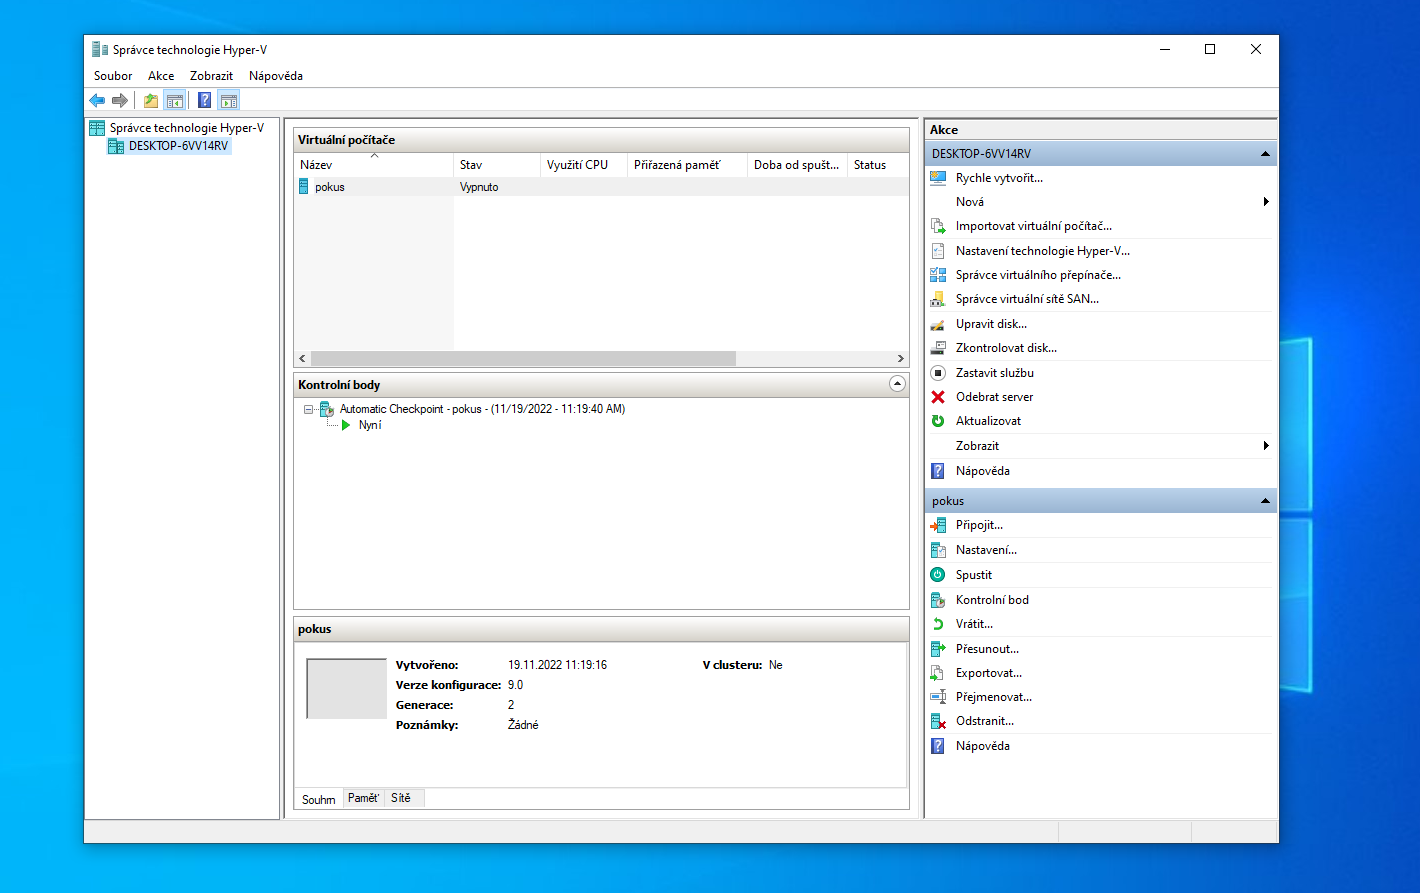1420x893 pixels.
Task: Select DESKTOP-6VV14RV in the tree
Action: pyautogui.click(x=178, y=146)
